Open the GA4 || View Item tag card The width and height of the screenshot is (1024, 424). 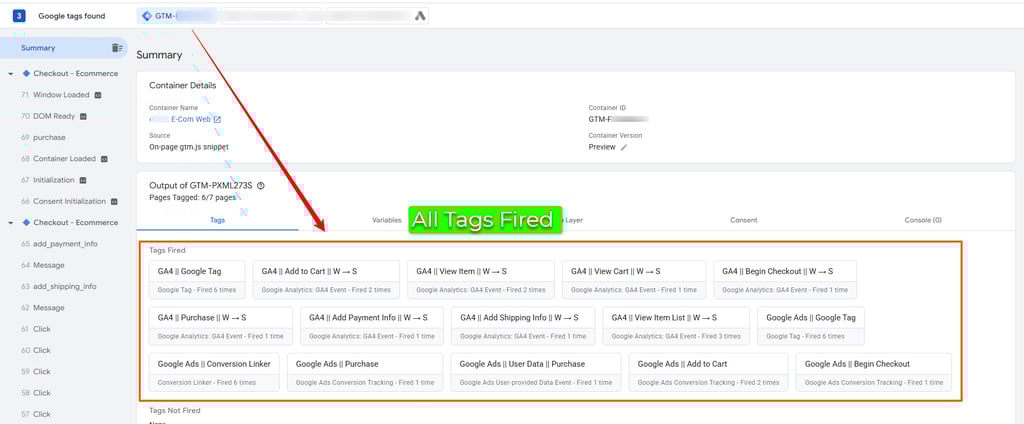click(481, 280)
